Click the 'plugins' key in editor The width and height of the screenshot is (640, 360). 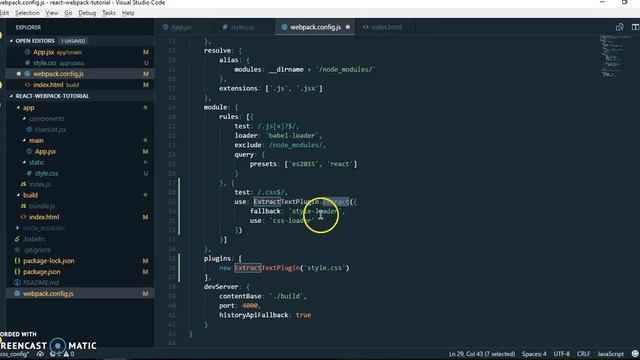(217, 258)
